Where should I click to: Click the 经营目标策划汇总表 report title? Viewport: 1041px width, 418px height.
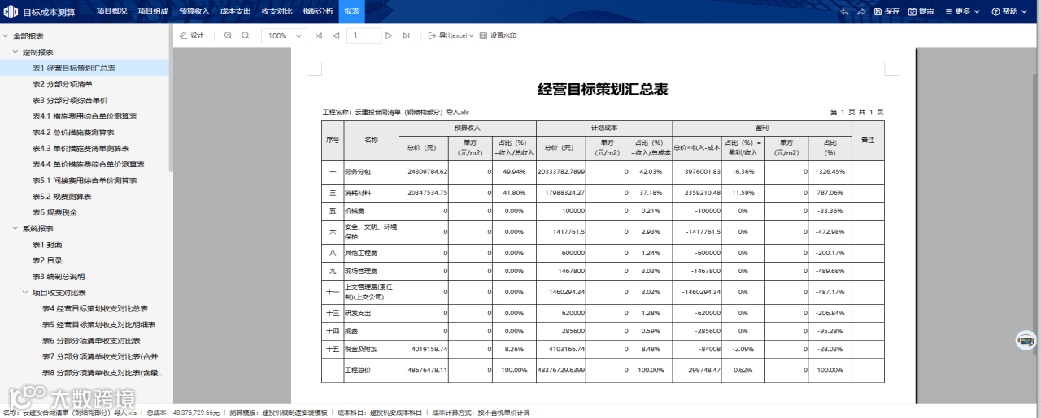[603, 90]
